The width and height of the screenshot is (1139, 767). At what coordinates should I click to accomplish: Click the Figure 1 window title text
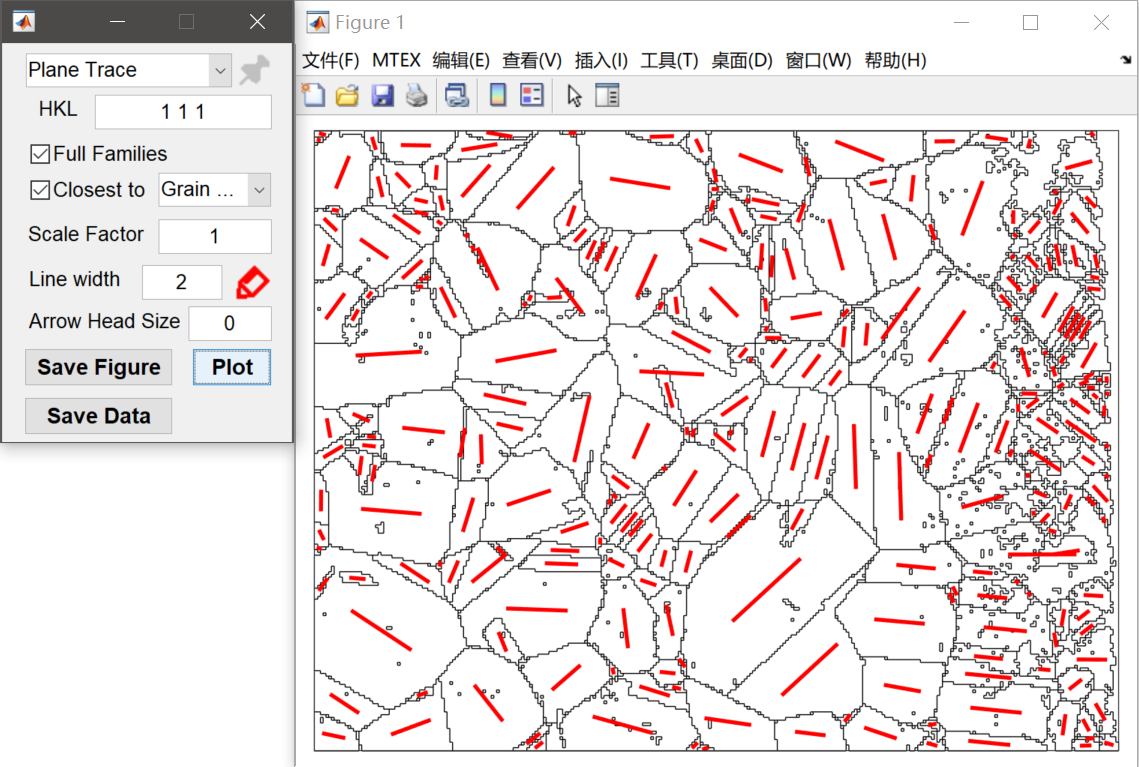coord(370,23)
